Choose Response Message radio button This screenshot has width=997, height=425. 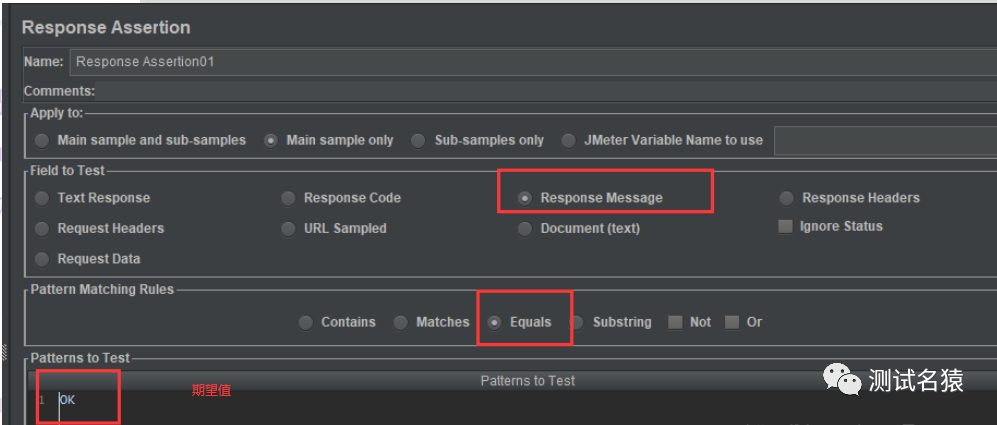[525, 199]
